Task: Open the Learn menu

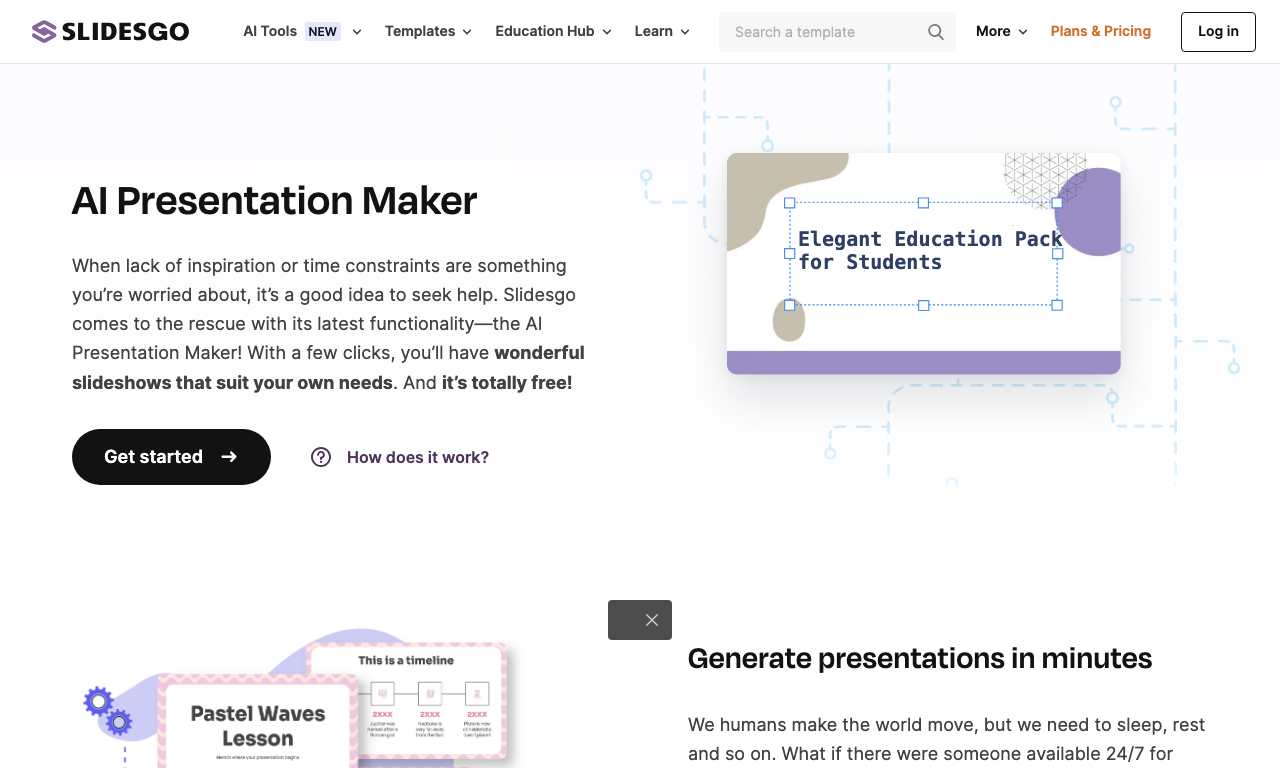Action: [662, 32]
